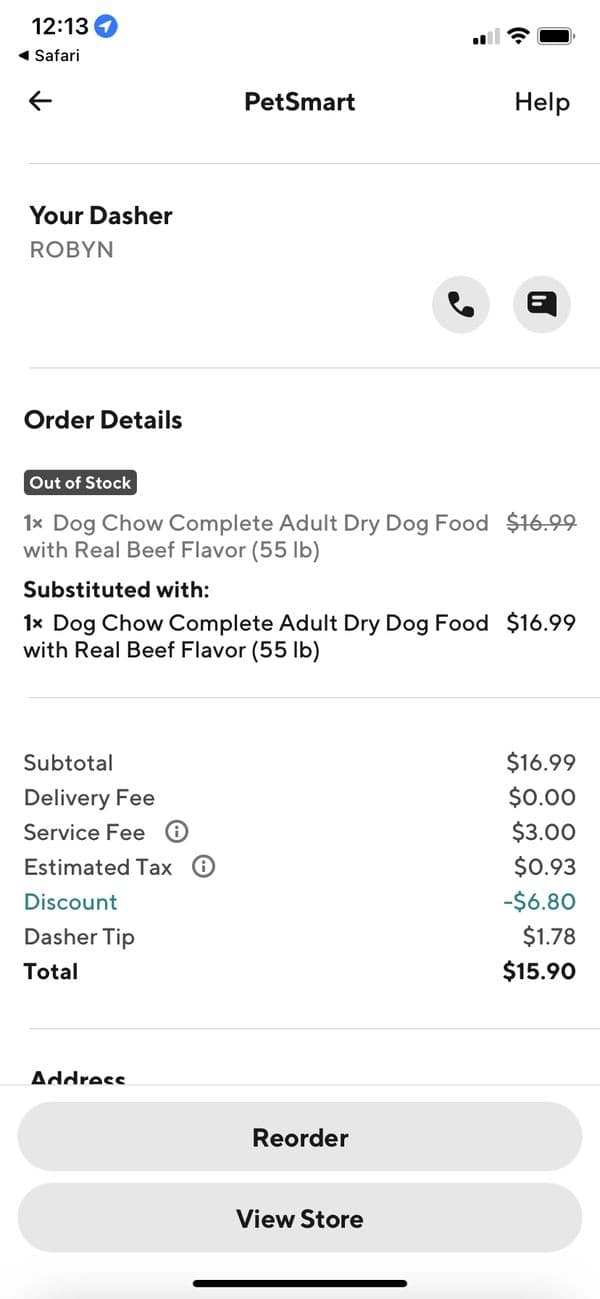Message the Dasher via chat icon
This screenshot has height=1299, width=600.
point(542,304)
